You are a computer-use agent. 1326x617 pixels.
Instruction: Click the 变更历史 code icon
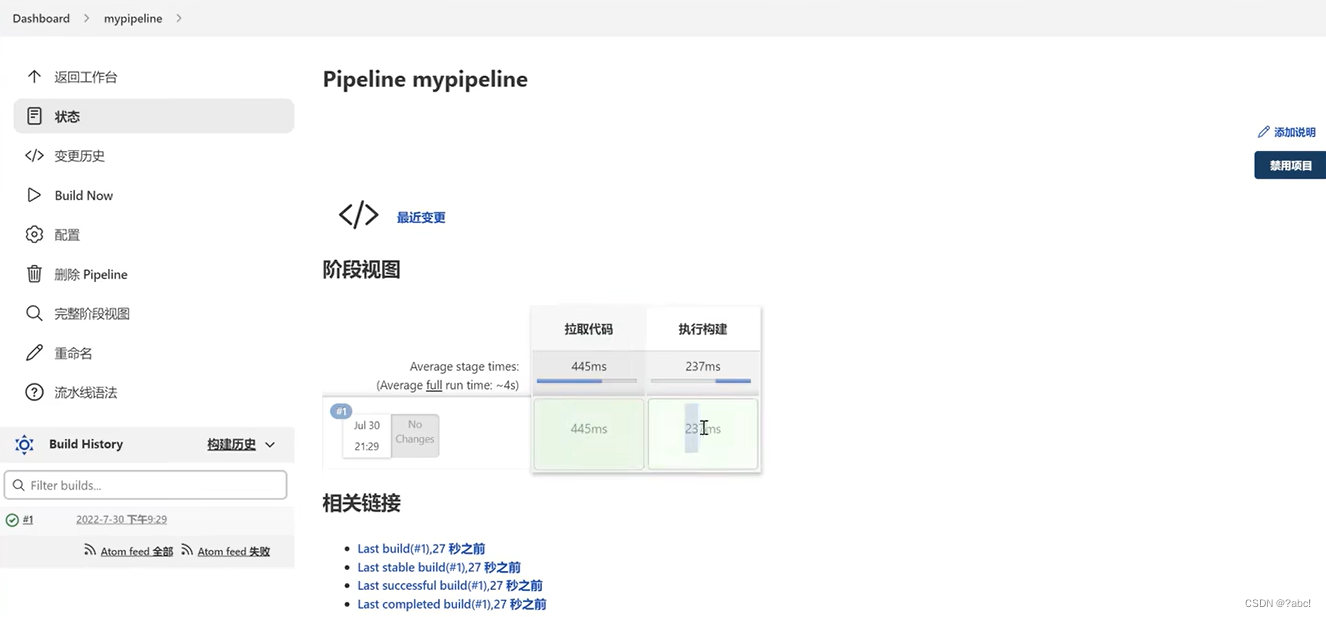coord(32,155)
